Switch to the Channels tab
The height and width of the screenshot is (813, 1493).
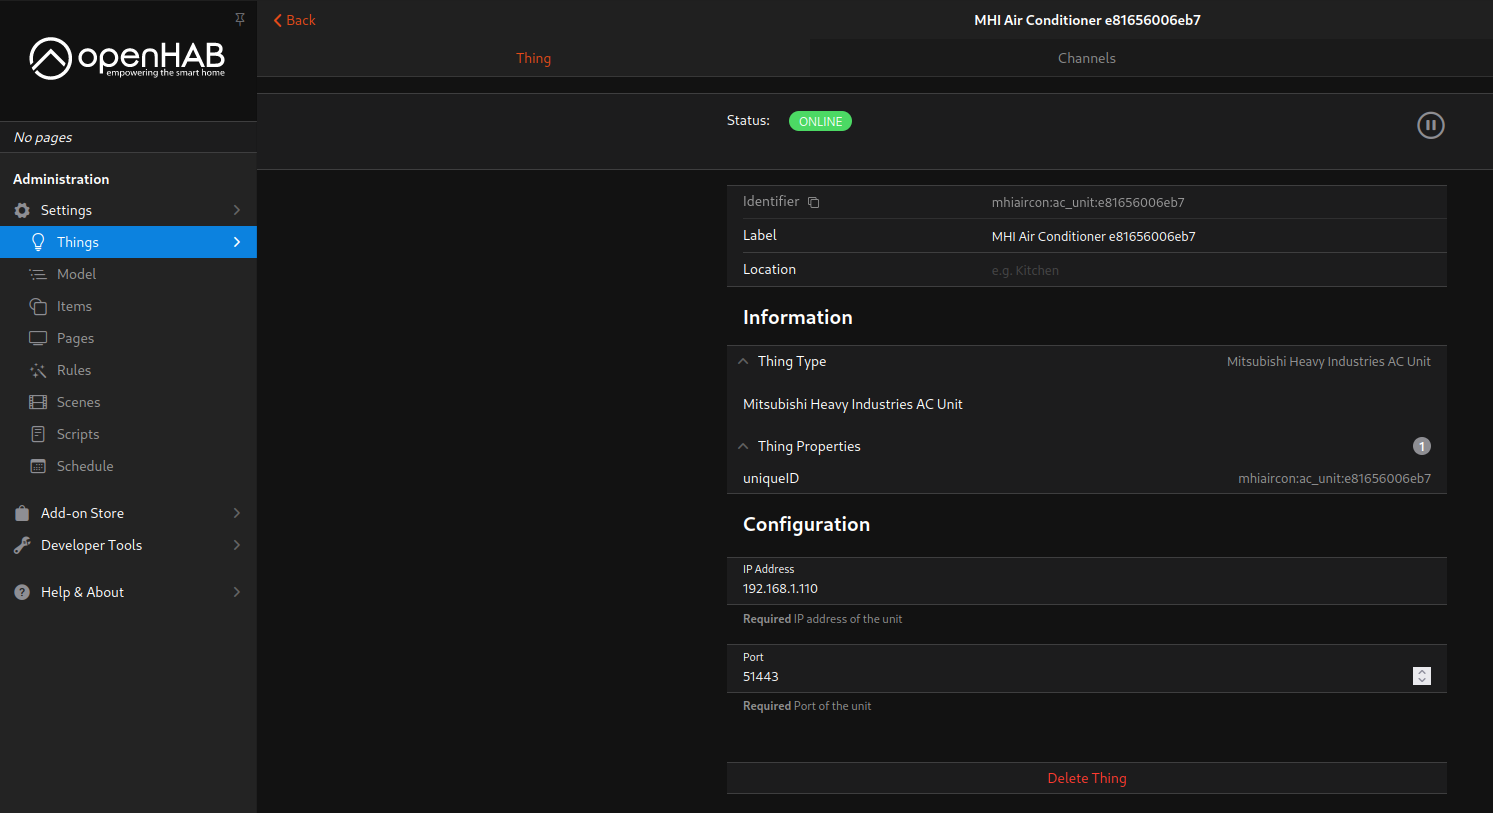click(x=1086, y=58)
